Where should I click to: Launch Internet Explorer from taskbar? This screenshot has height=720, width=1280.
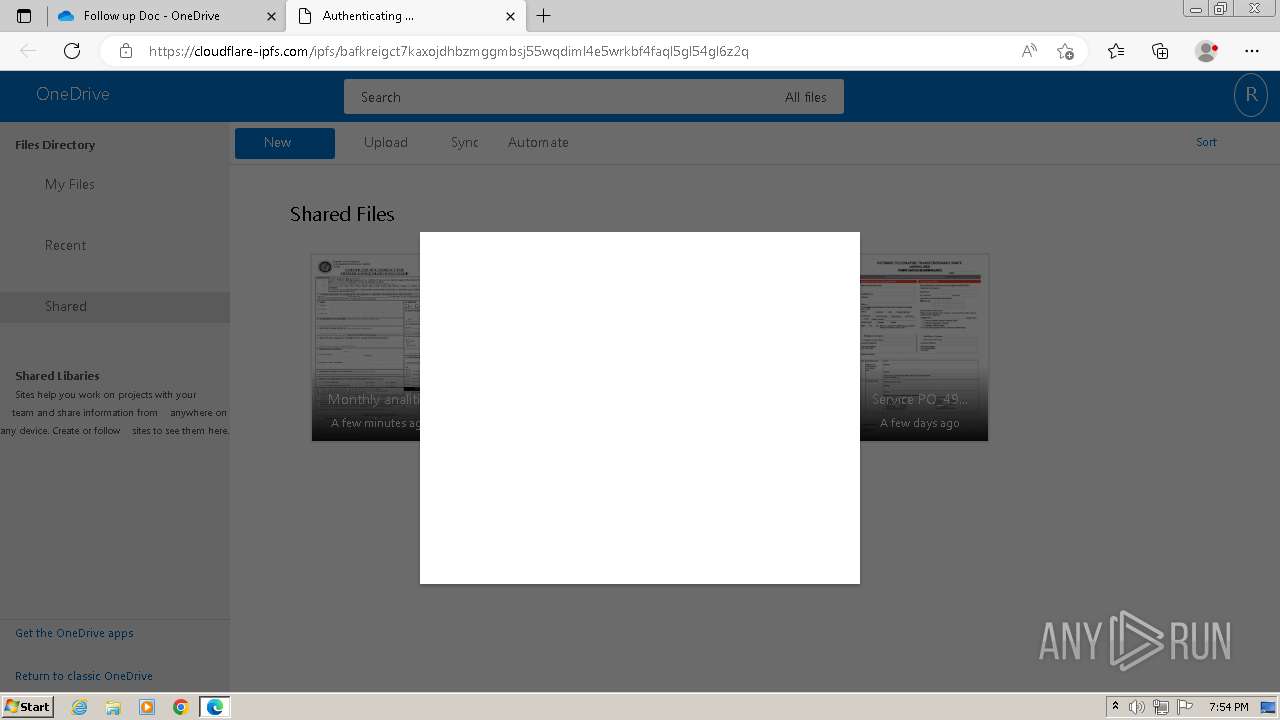80,707
